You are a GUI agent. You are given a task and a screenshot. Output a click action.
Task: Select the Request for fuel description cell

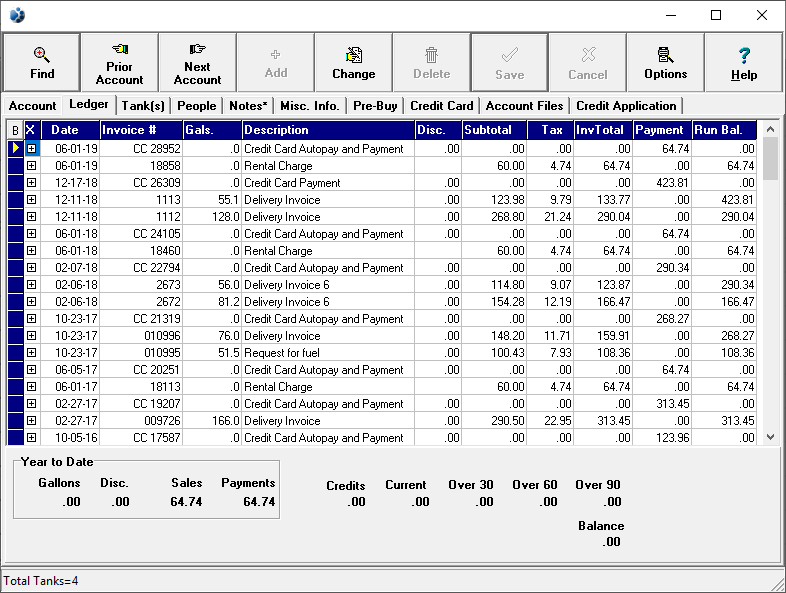pyautogui.click(x=327, y=353)
